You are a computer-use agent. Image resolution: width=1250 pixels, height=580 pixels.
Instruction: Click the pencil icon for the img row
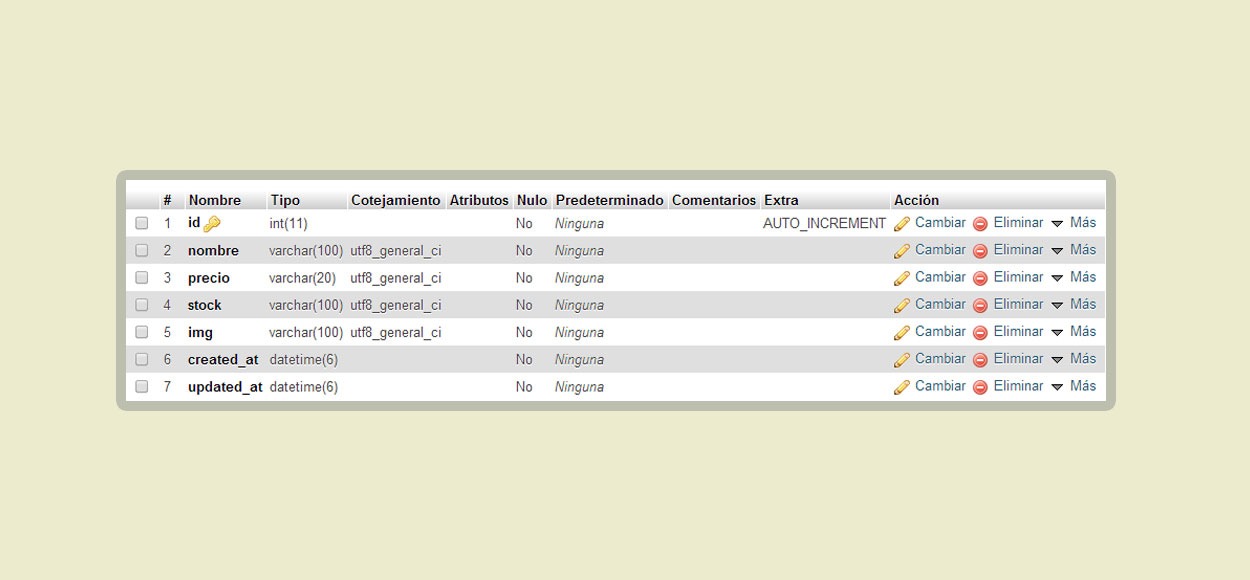pos(902,332)
